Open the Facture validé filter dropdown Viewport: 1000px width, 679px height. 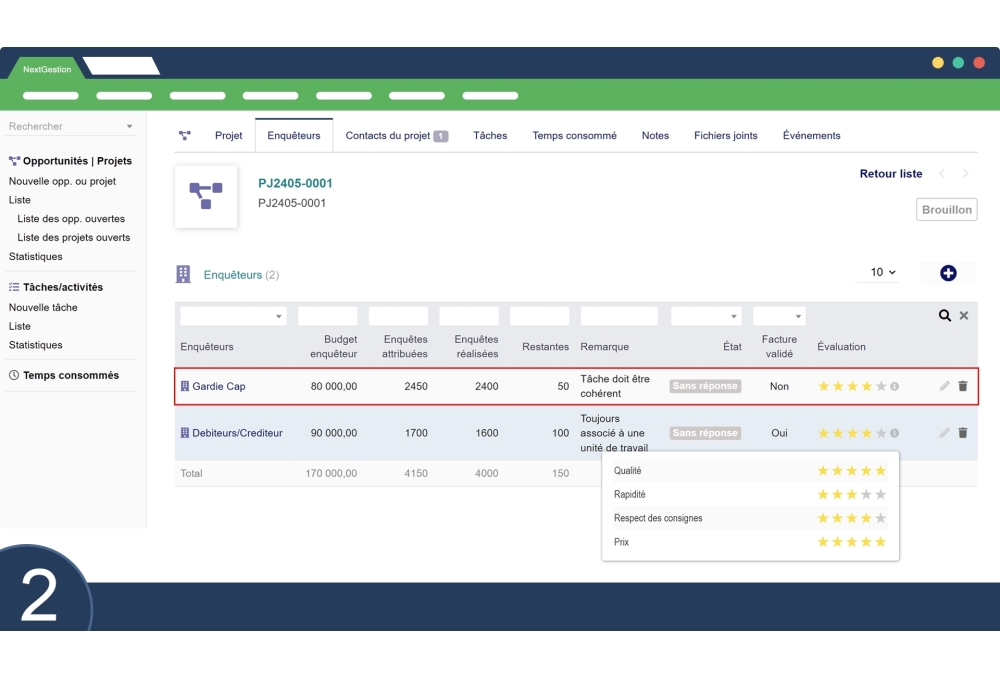pyautogui.click(x=778, y=316)
